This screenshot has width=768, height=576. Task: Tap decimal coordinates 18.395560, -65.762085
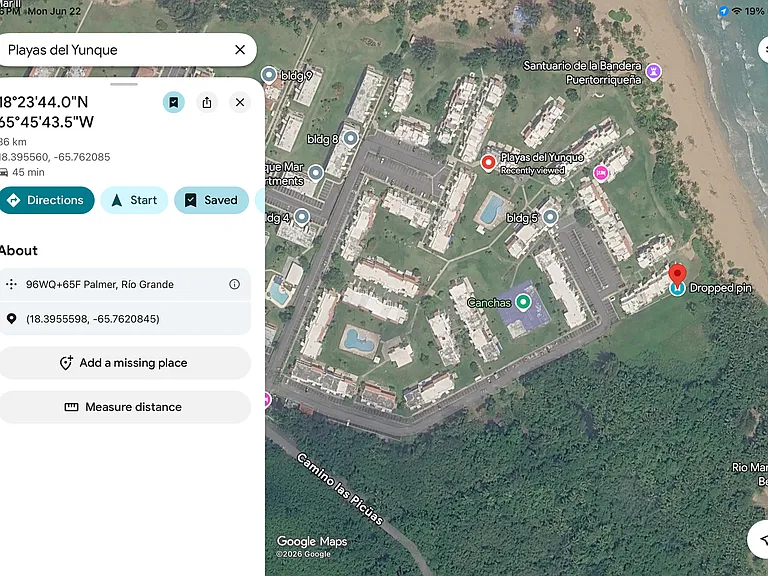click(55, 157)
